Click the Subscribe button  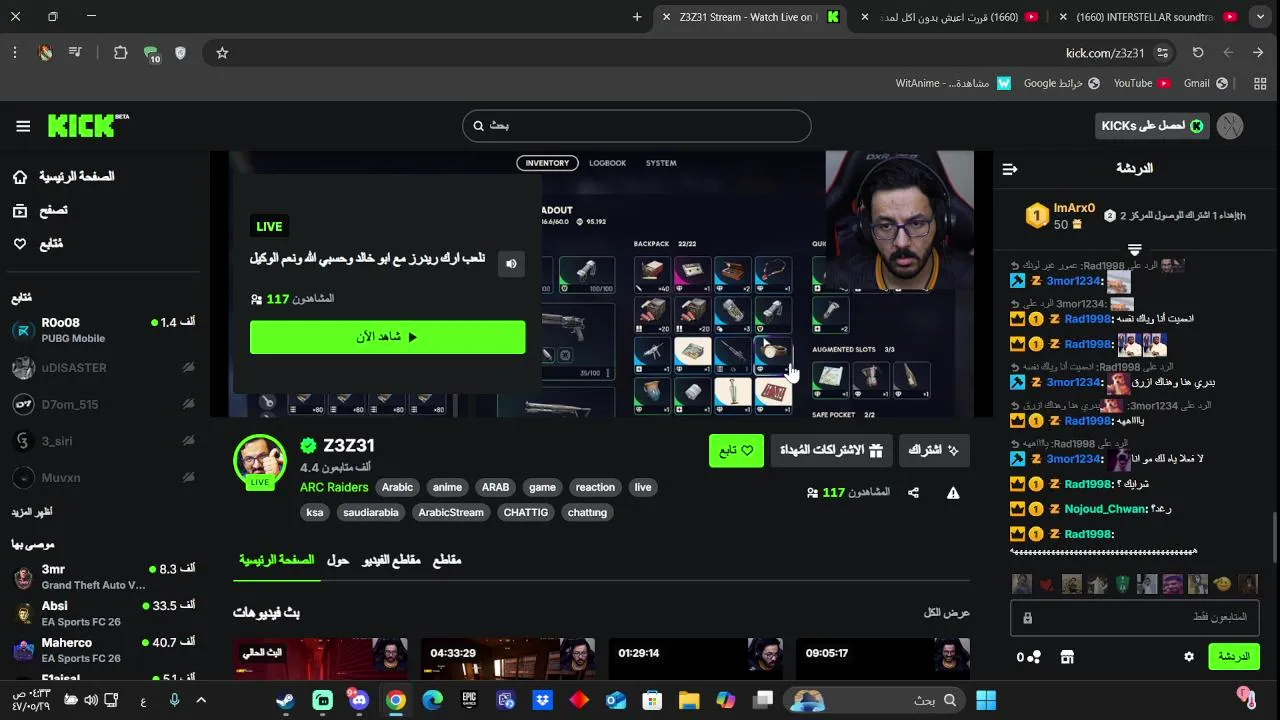(x=934, y=451)
